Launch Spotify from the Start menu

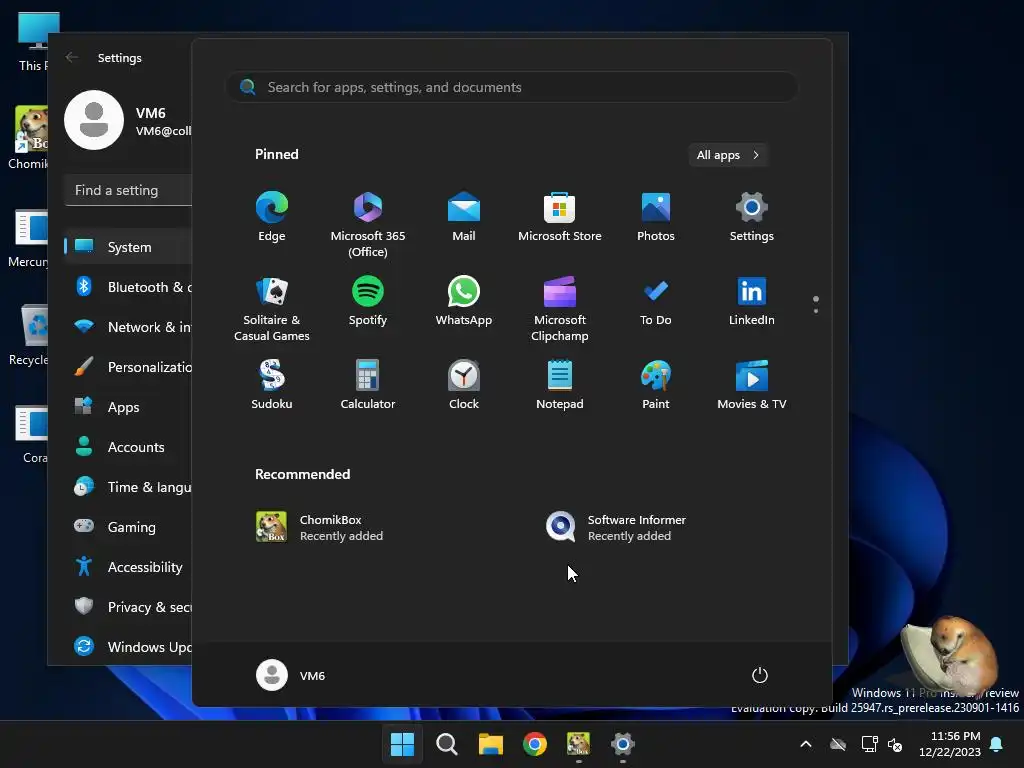coord(368,301)
